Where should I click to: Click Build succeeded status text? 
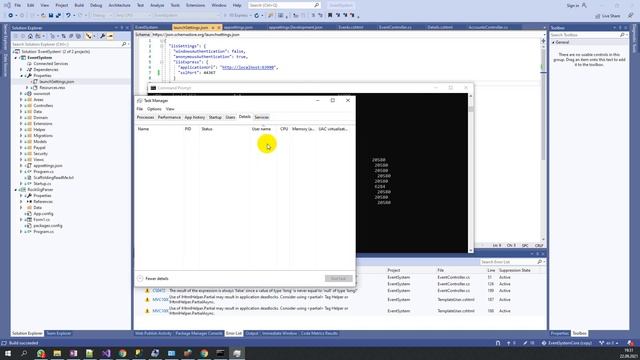pyautogui.click(x=24, y=343)
